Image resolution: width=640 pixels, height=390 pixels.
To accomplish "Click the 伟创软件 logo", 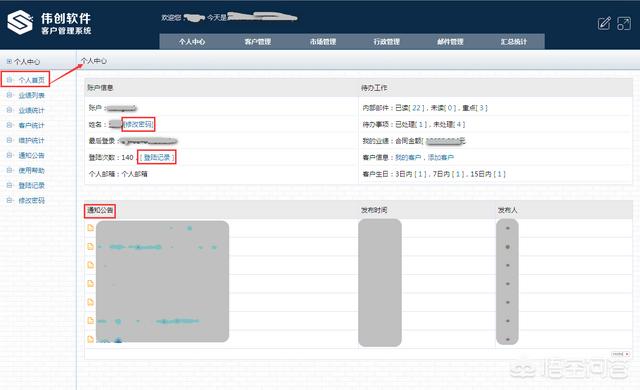I will (x=49, y=23).
